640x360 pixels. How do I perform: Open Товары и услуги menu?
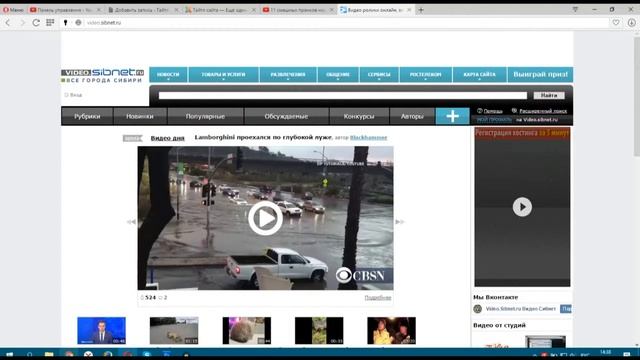[223, 75]
